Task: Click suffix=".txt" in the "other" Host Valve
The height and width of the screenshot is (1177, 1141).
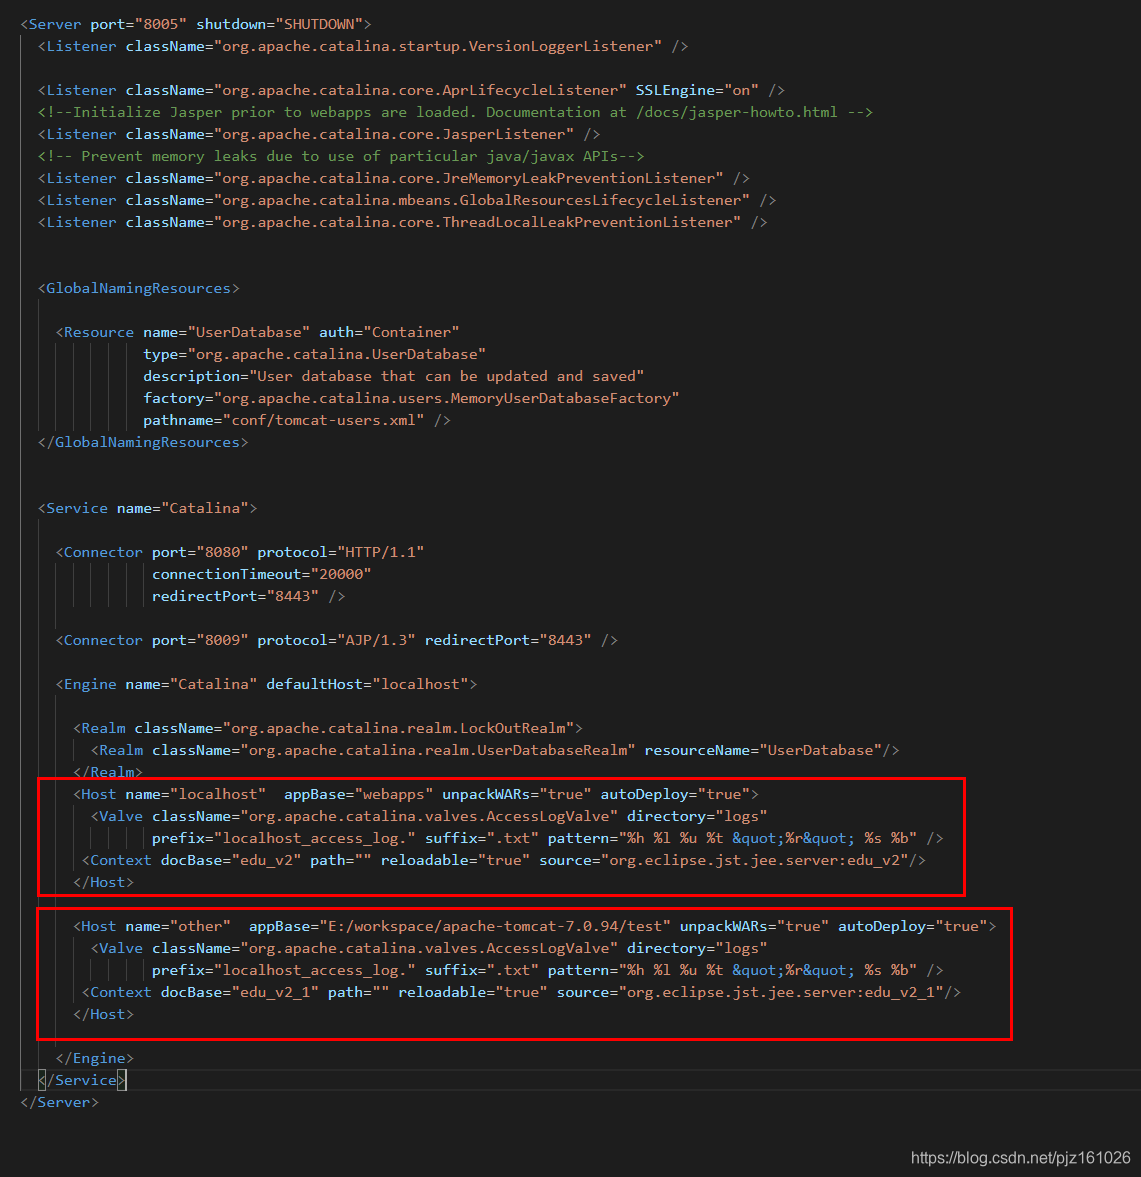Action: pos(482,971)
